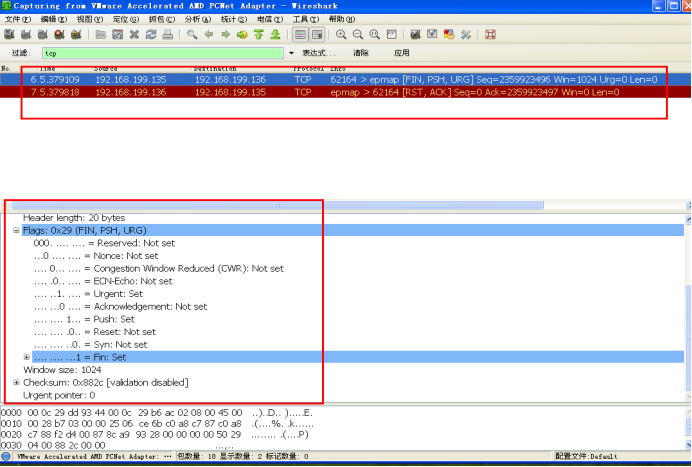The width and height of the screenshot is (692, 467).
Task: Restart the running capture icon
Action: 76,34
